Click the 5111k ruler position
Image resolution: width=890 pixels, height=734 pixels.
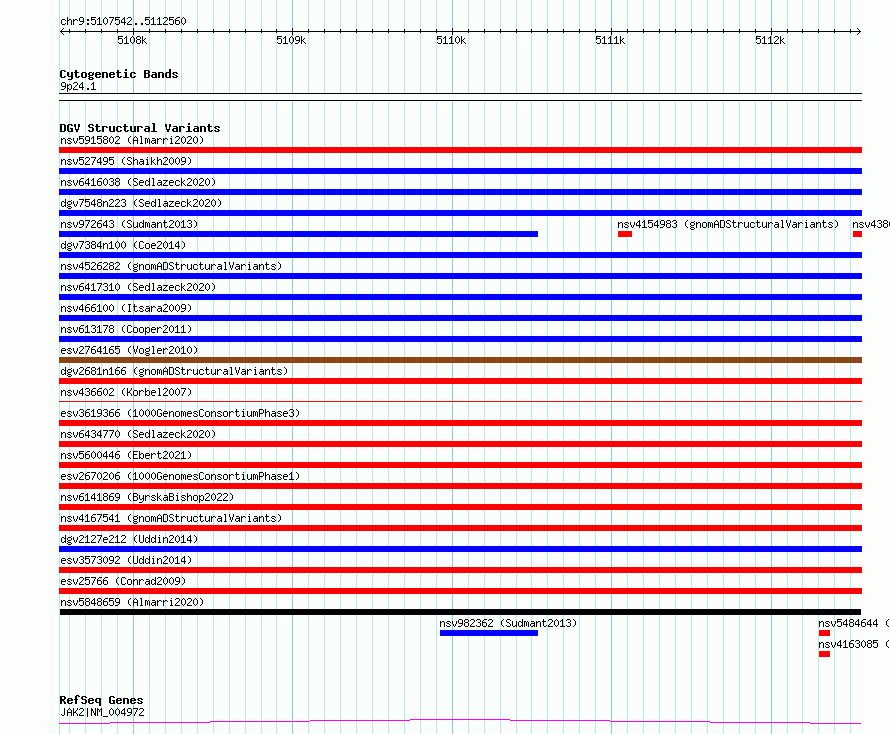[610, 40]
